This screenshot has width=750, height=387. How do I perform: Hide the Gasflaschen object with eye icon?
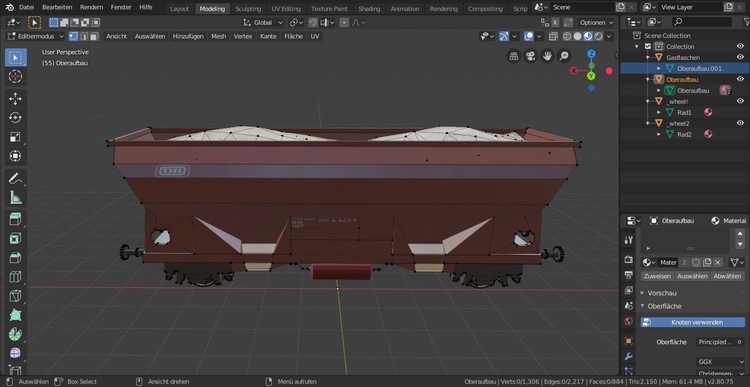[x=740, y=57]
